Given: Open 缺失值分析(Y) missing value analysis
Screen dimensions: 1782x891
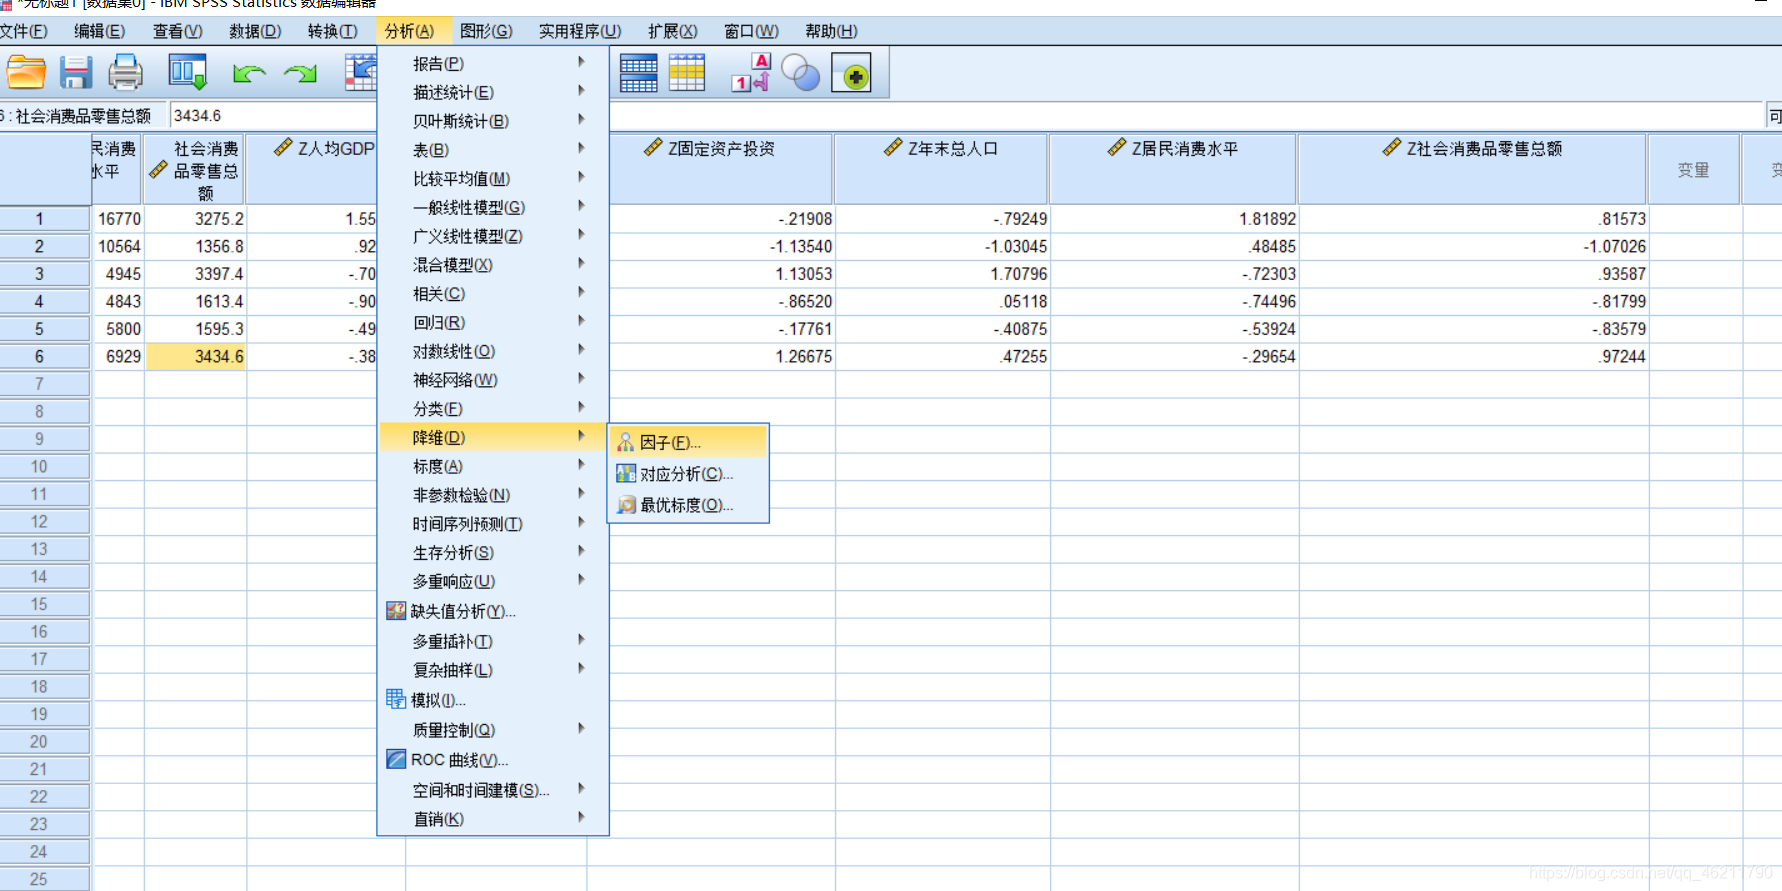Looking at the screenshot, I should [493, 611].
